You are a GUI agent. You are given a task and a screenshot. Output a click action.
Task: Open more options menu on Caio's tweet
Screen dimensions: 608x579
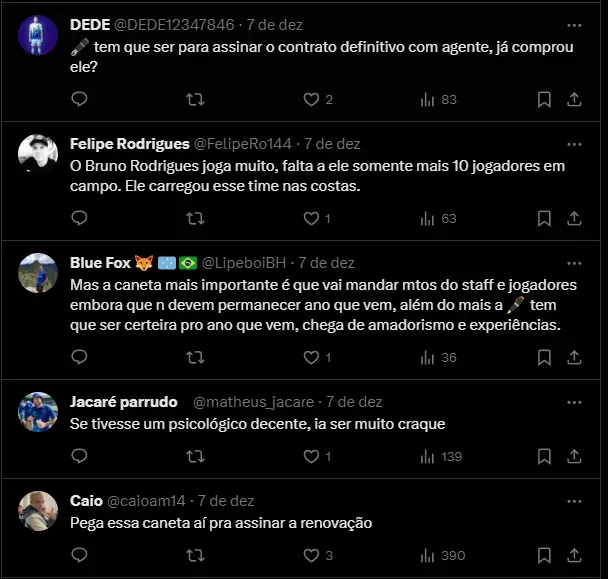574,501
